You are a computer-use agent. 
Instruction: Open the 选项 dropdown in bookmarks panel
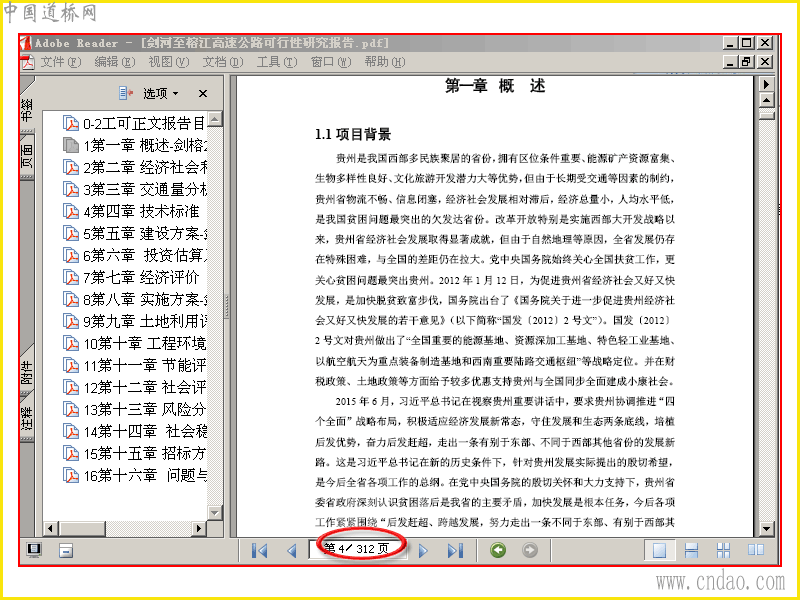coord(160,93)
